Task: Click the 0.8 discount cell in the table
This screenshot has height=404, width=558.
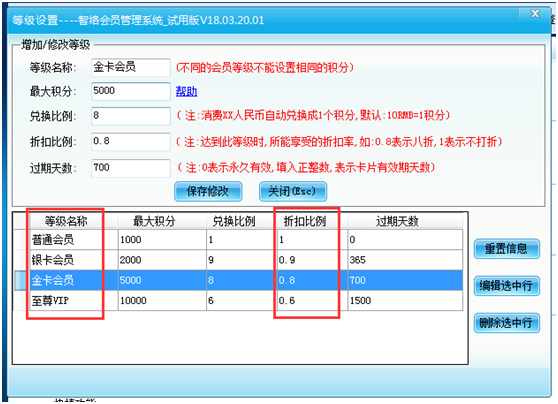Action: pos(311,280)
